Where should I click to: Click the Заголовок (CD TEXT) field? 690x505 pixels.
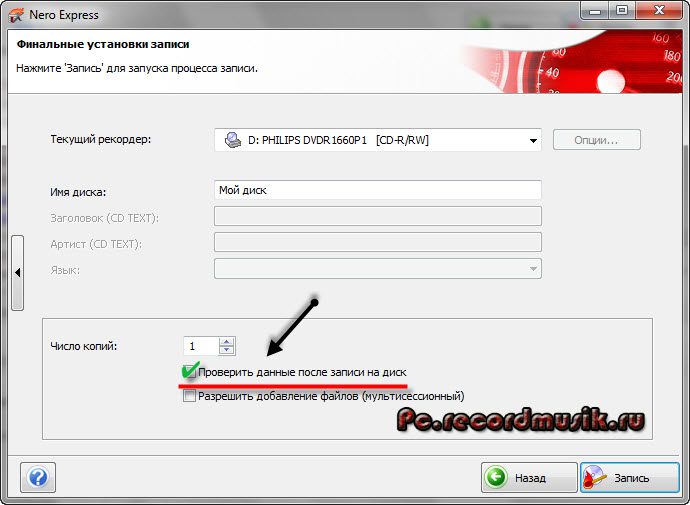(378, 216)
